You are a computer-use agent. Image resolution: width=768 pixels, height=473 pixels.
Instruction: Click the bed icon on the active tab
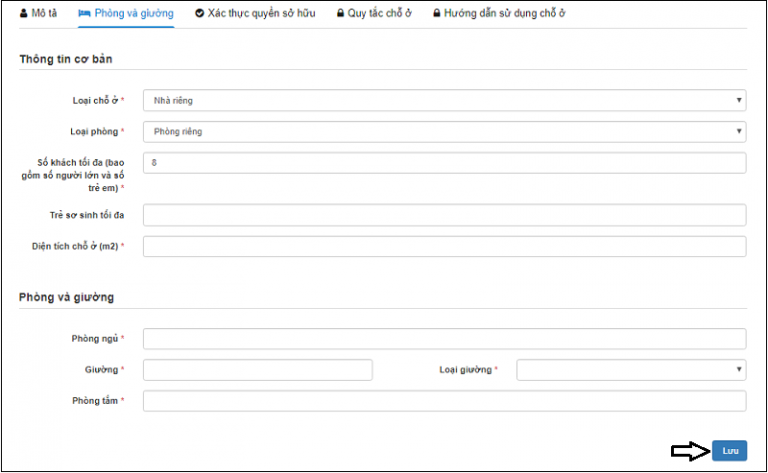[84, 14]
